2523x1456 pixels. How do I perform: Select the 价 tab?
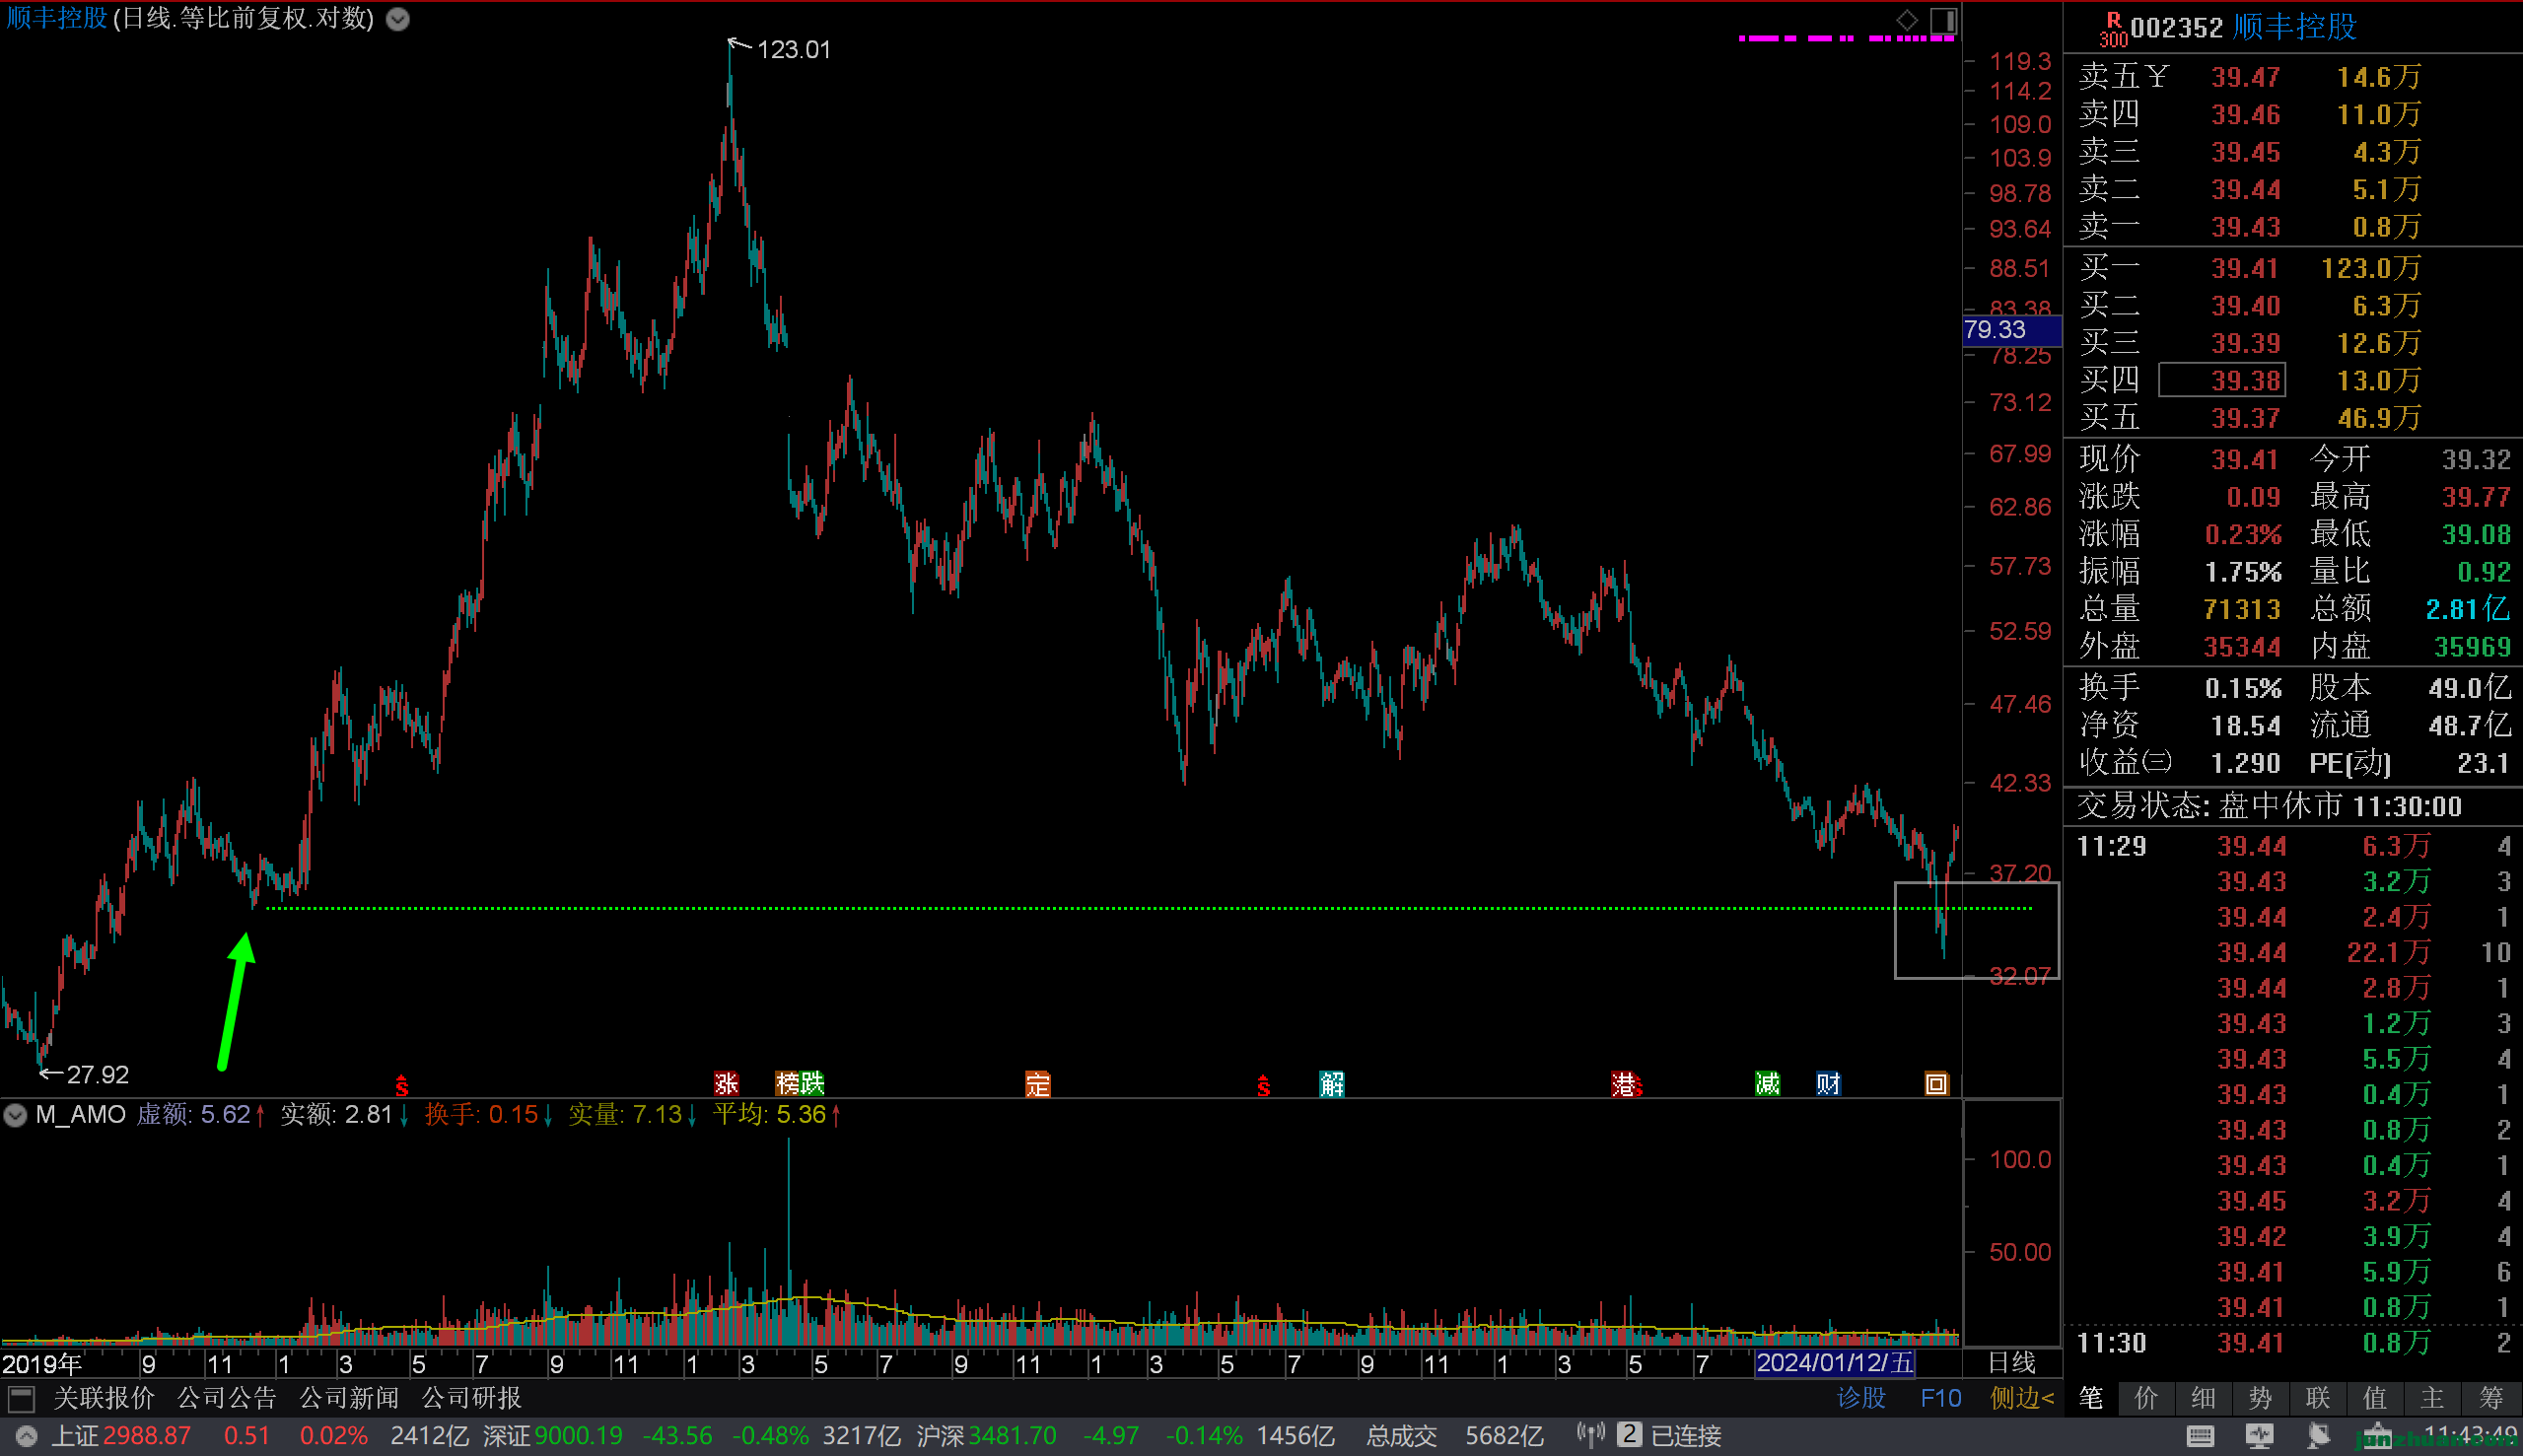click(x=2146, y=1397)
